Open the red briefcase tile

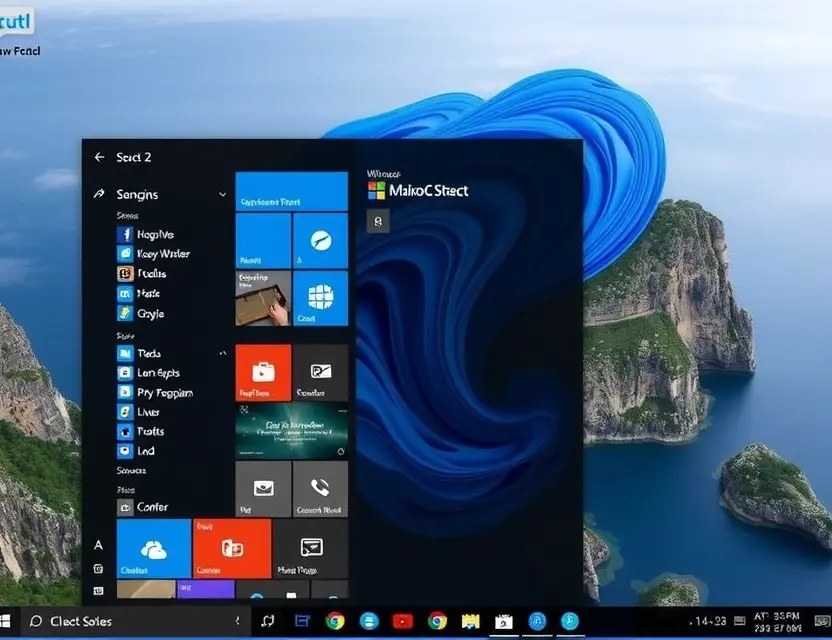coord(263,373)
